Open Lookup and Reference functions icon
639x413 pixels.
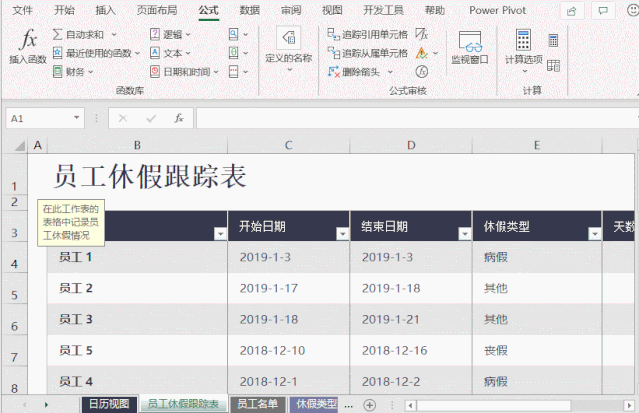pyautogui.click(x=233, y=34)
